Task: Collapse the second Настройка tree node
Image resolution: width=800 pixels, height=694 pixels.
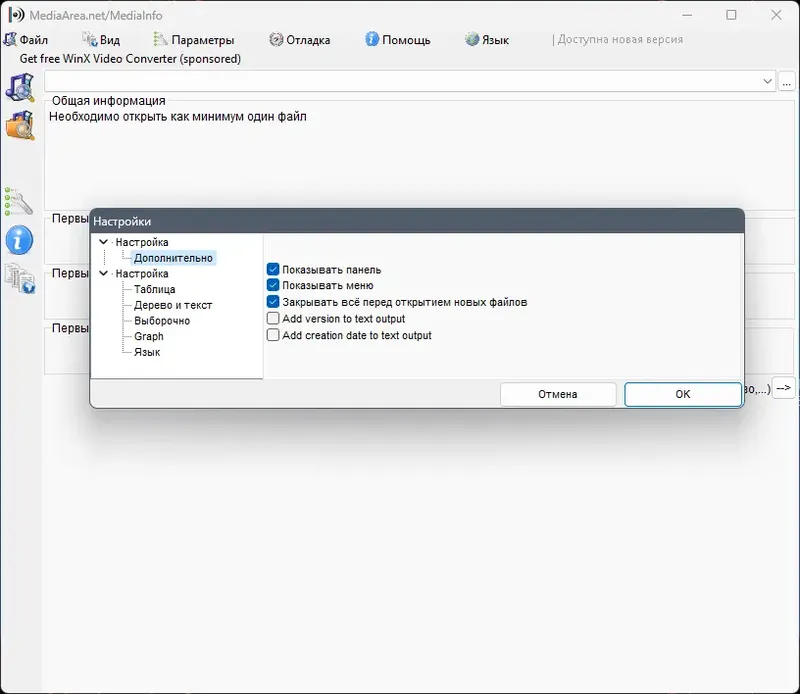Action: pyautogui.click(x=104, y=274)
